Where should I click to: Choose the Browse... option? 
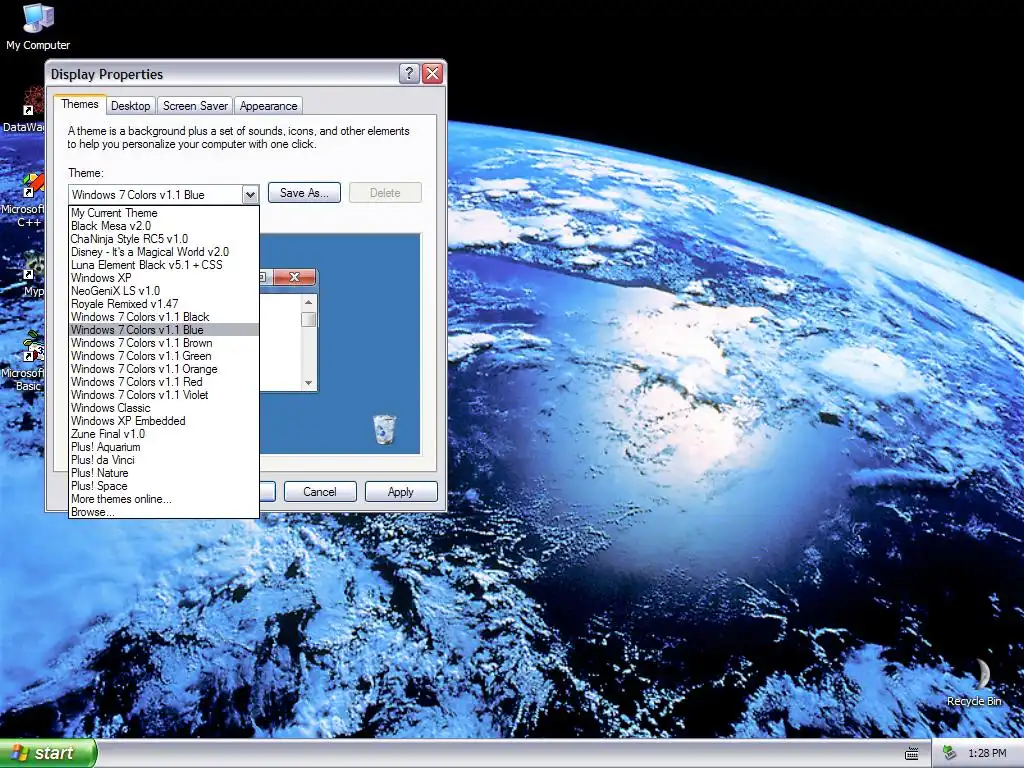(x=164, y=512)
